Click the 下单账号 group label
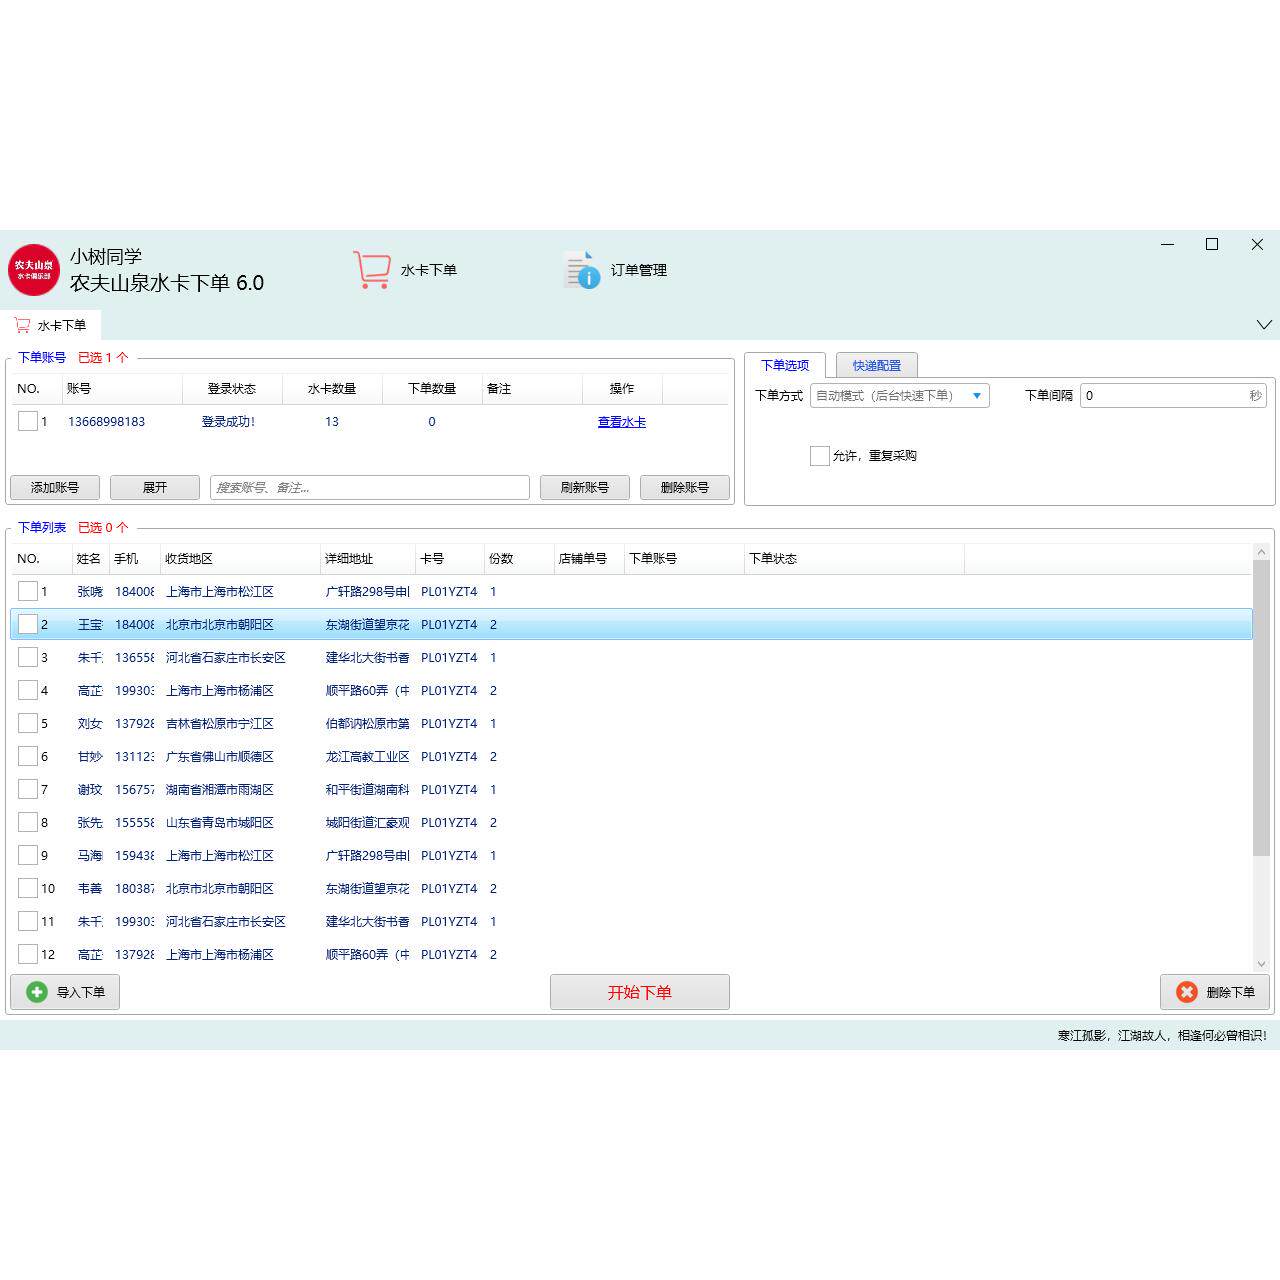The width and height of the screenshot is (1280, 1280). [42, 357]
